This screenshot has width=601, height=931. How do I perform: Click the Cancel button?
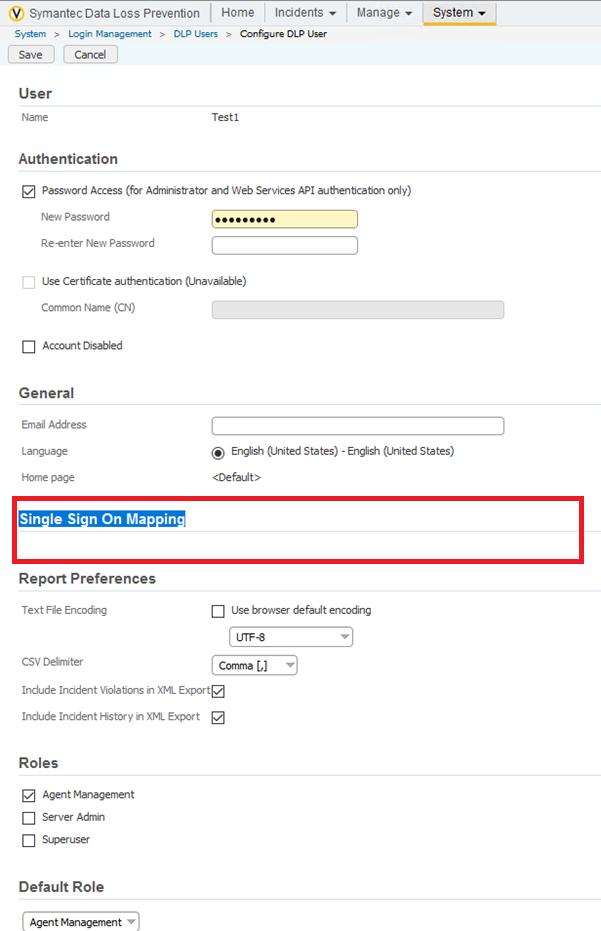pyautogui.click(x=90, y=55)
